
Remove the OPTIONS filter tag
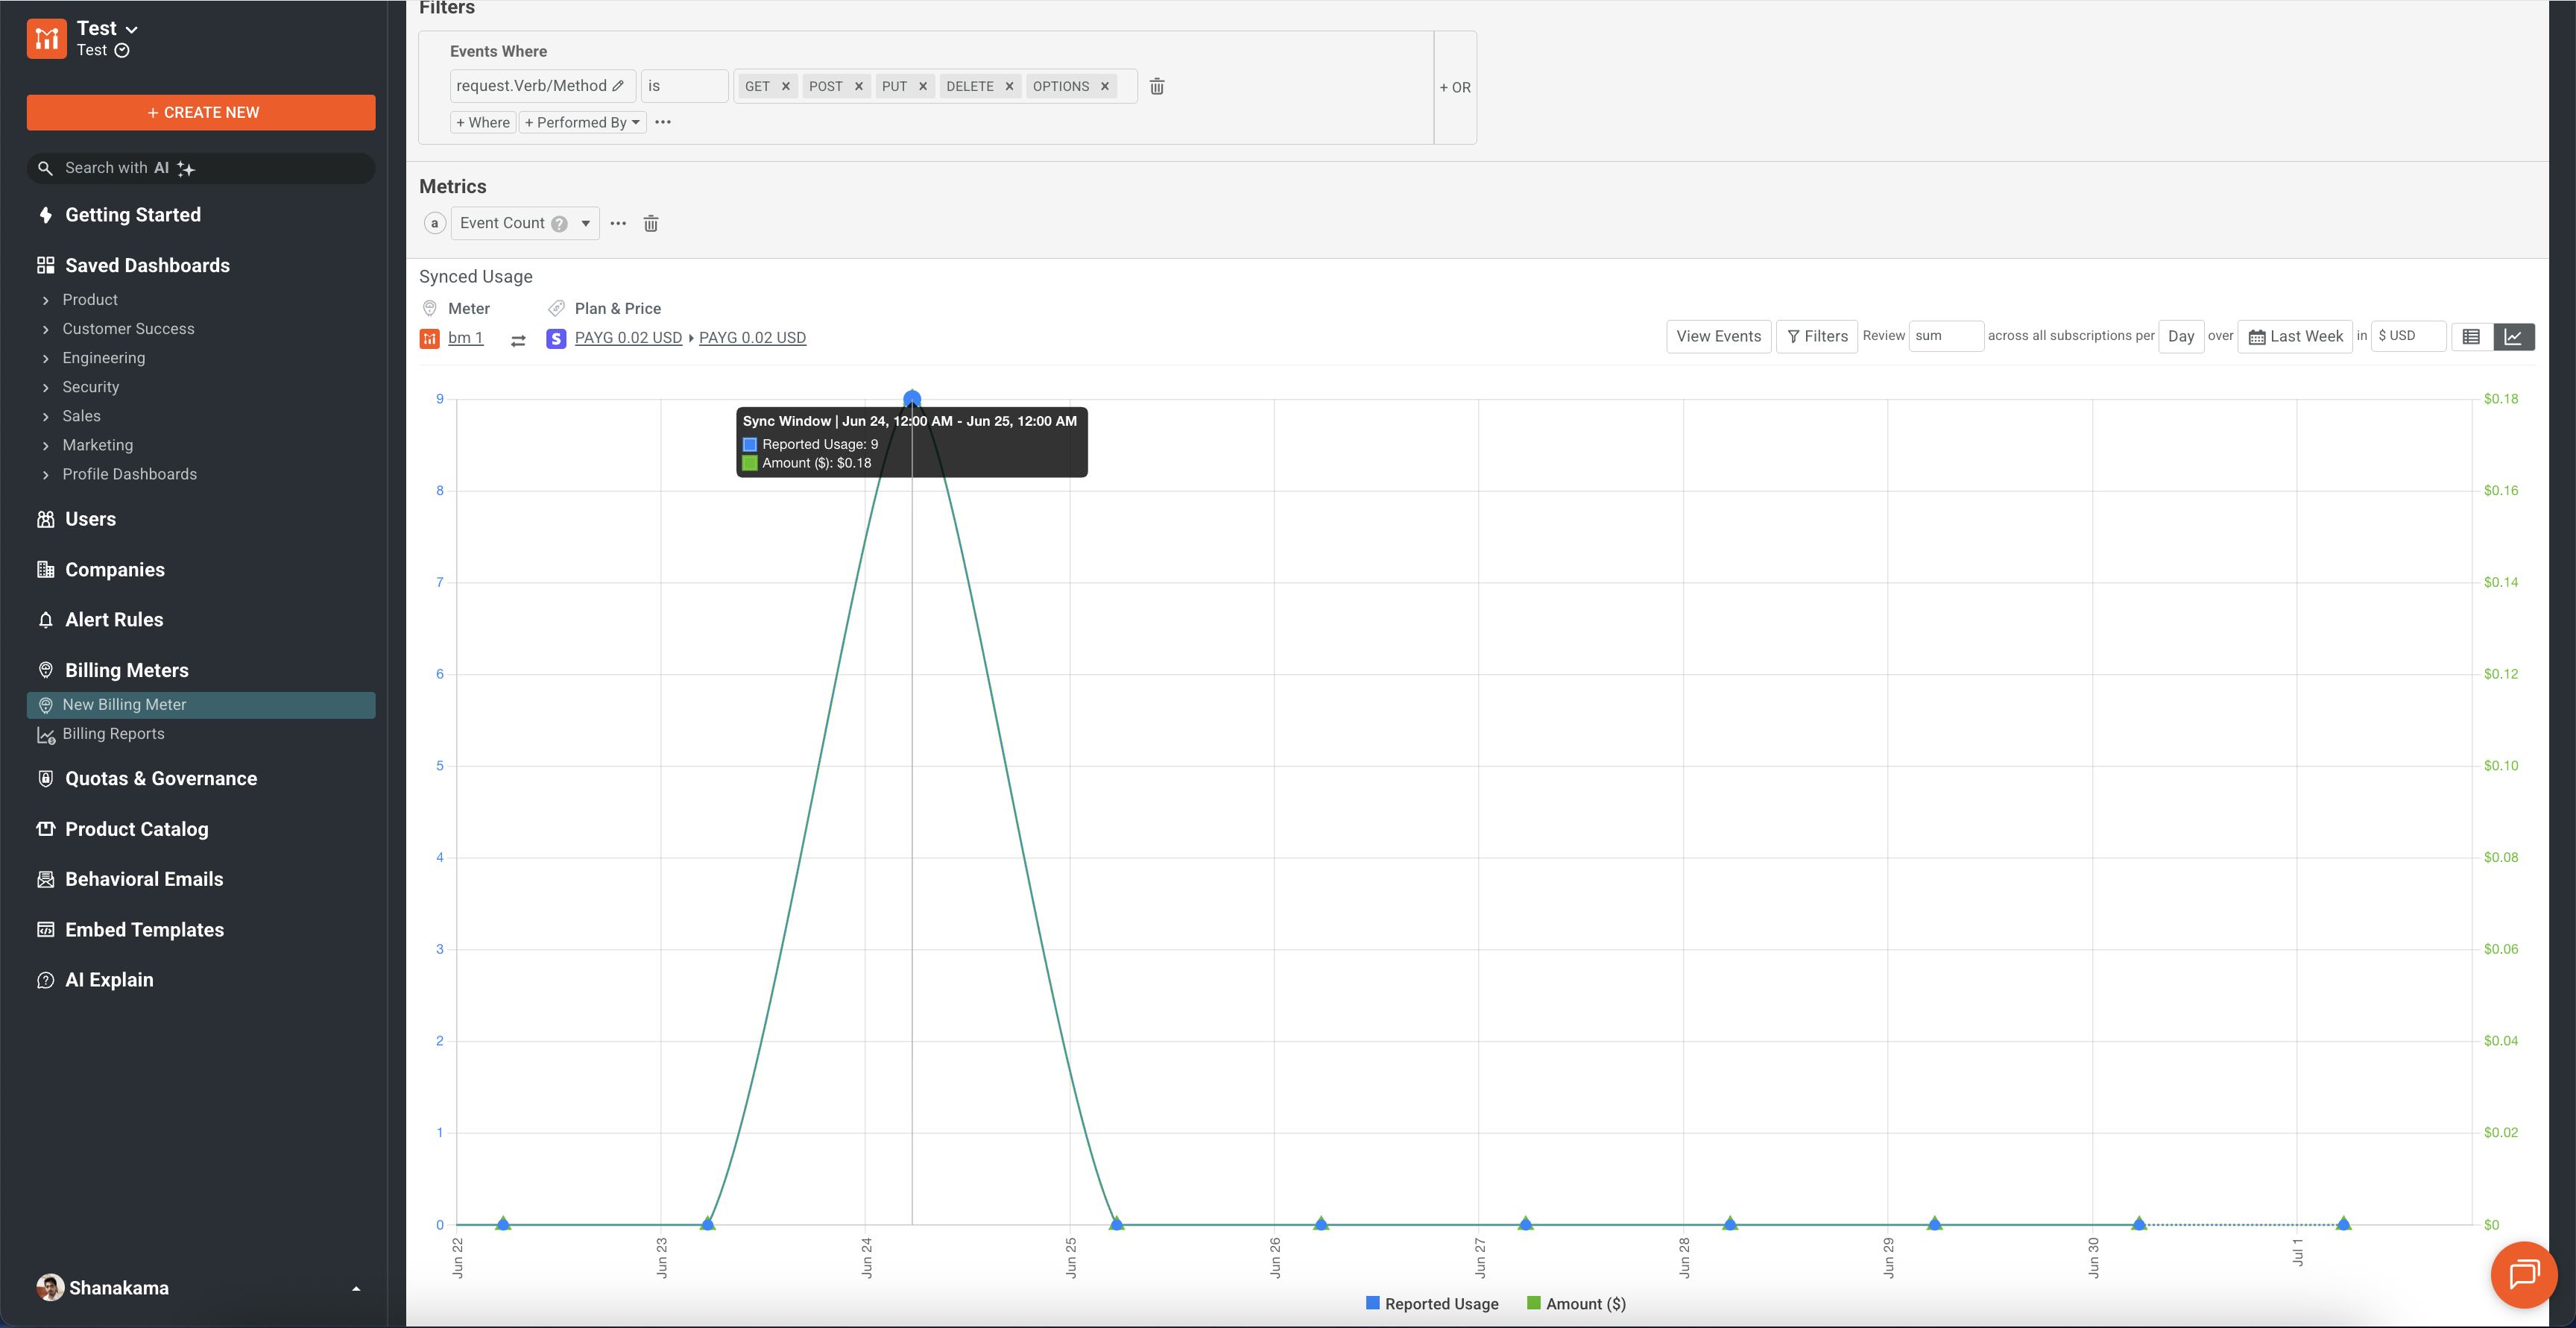(x=1105, y=87)
